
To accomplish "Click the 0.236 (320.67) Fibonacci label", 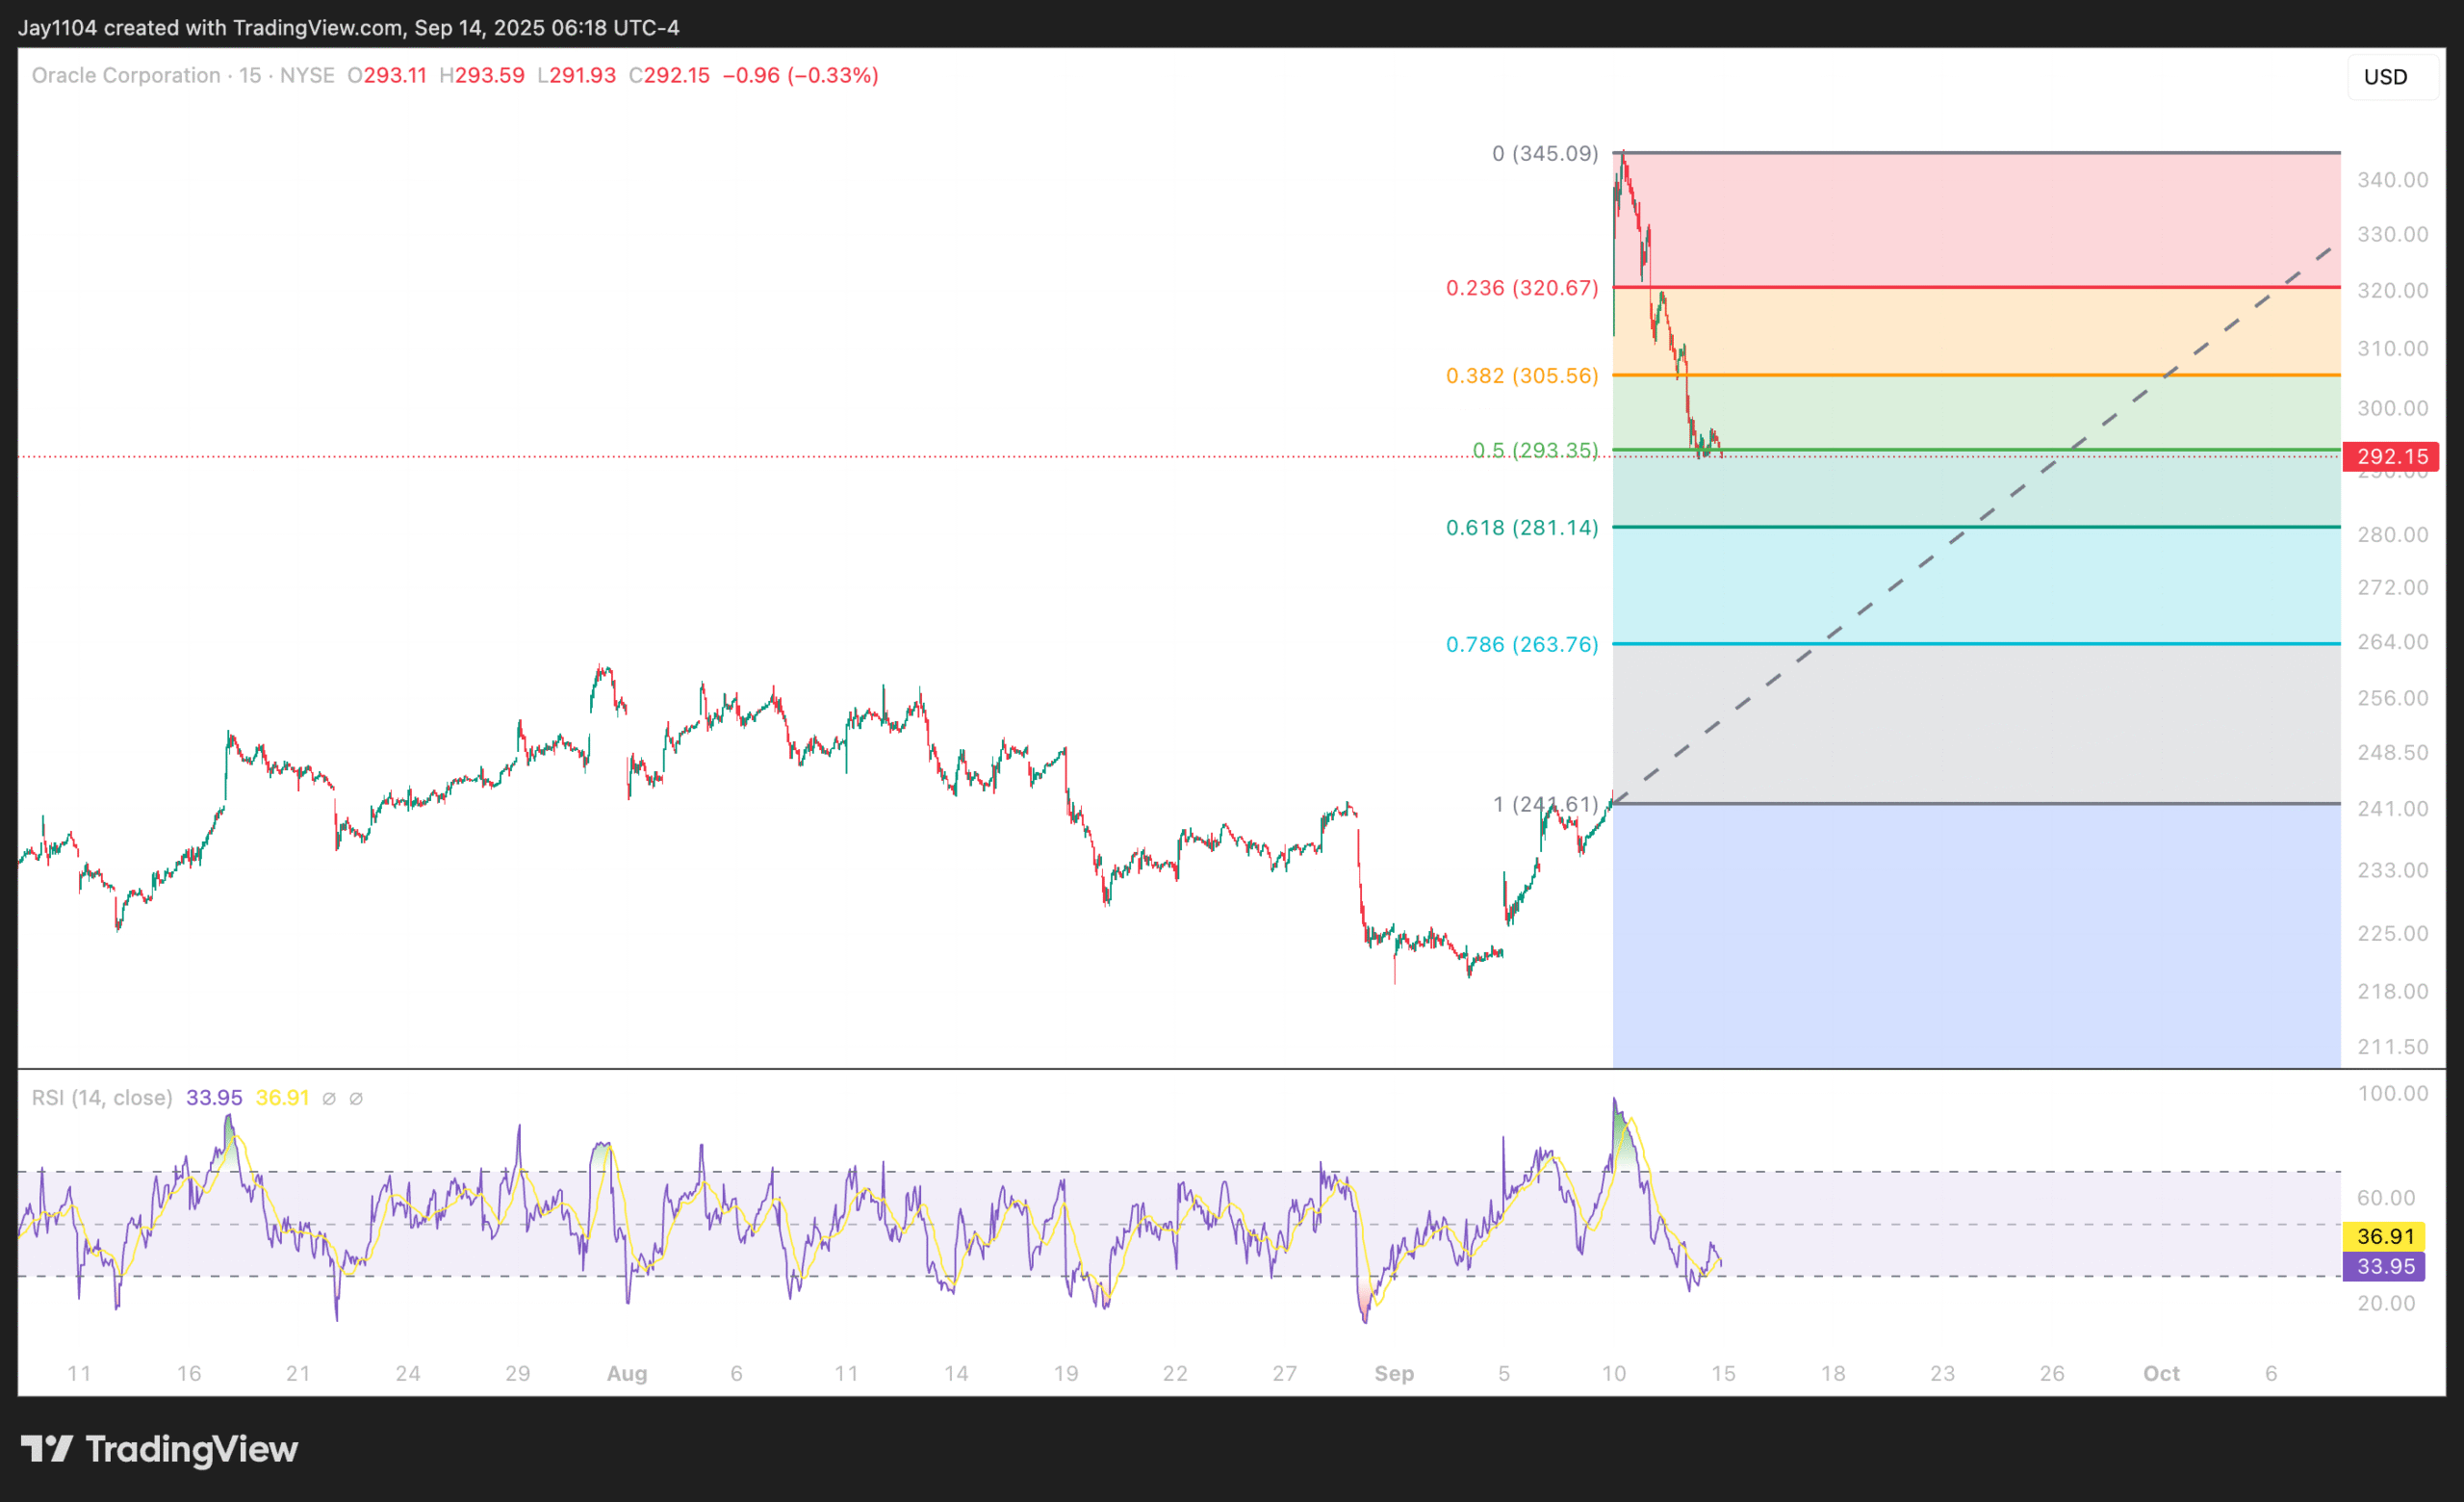I will (1522, 288).
